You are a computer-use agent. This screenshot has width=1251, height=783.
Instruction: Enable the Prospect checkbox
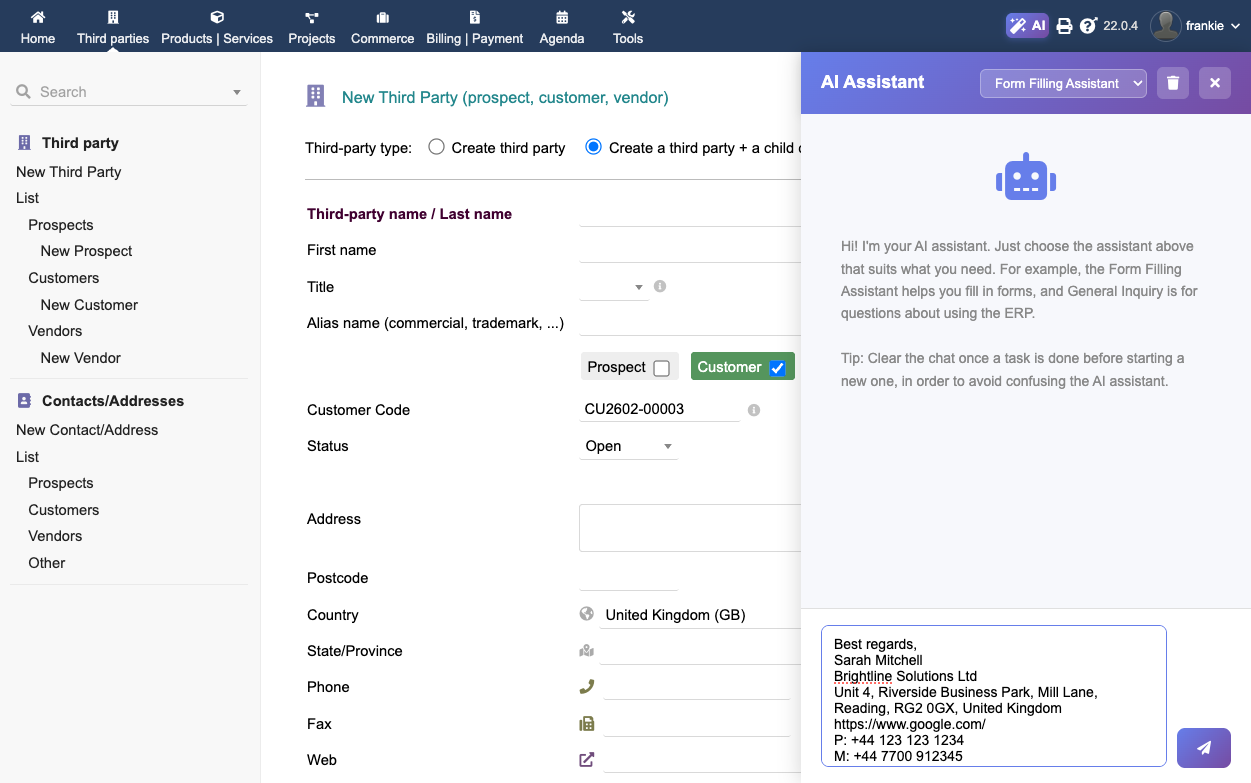(x=661, y=368)
